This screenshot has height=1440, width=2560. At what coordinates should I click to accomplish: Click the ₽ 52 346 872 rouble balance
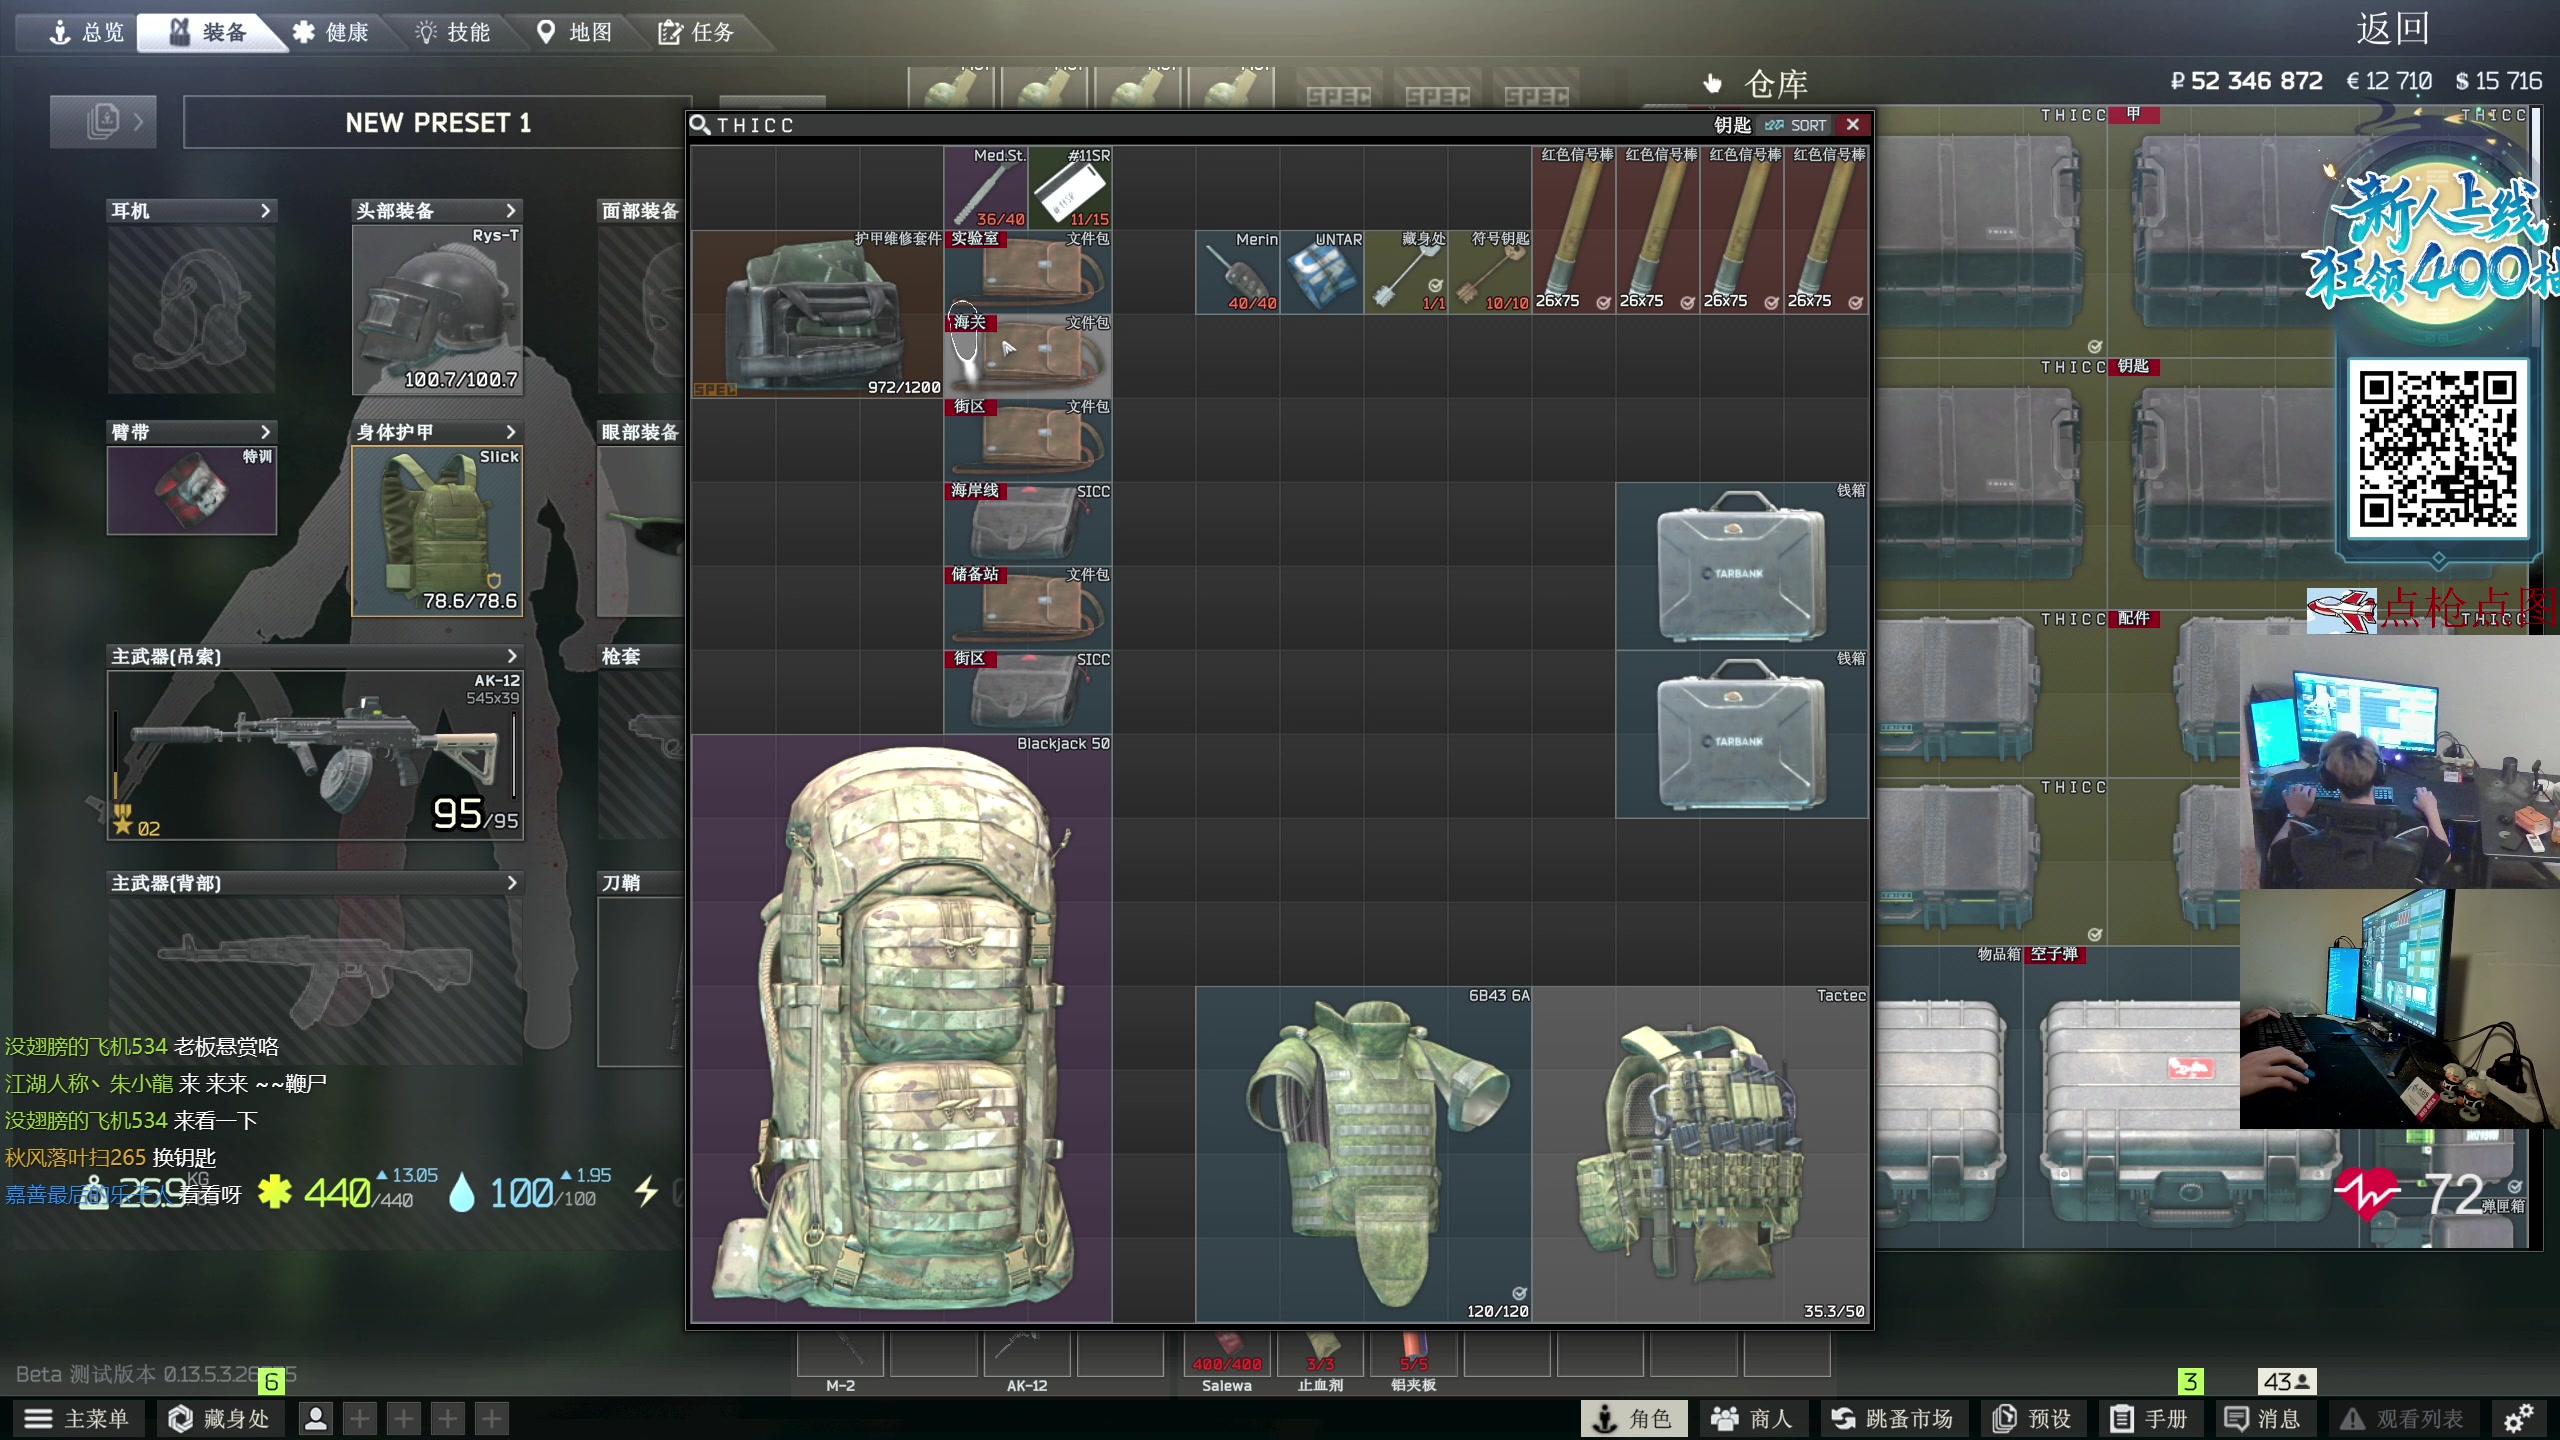(x=2246, y=81)
